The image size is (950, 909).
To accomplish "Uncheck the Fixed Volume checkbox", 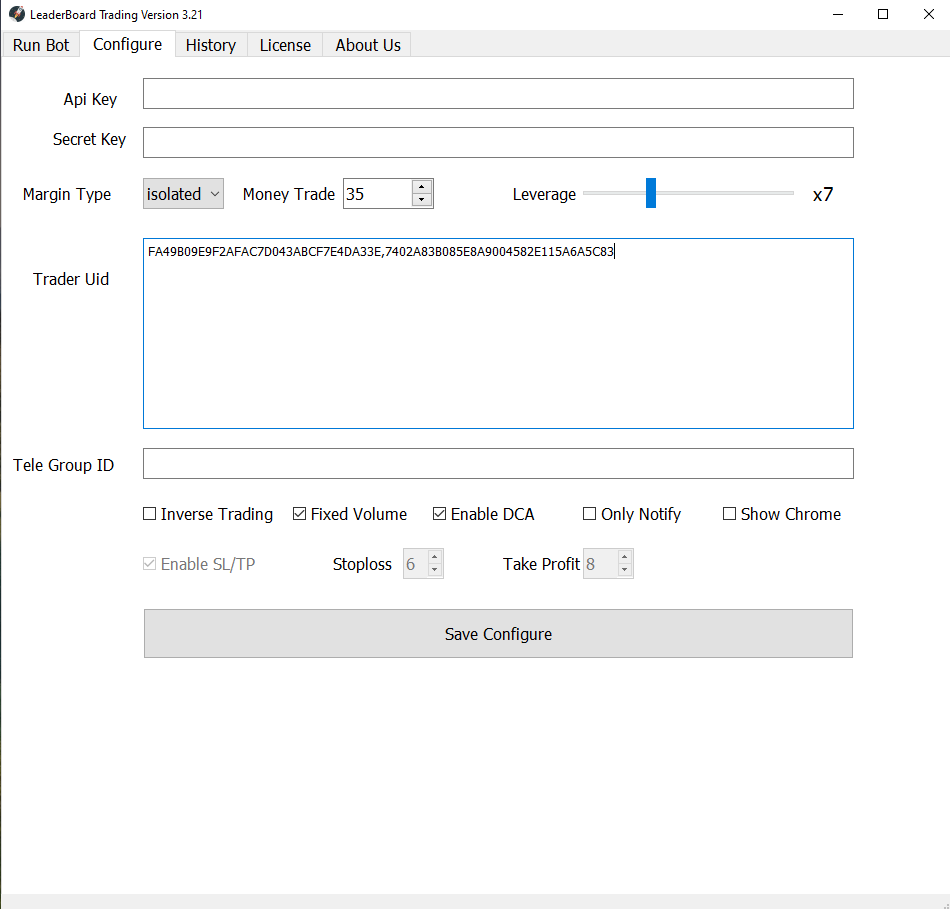I will click(x=300, y=514).
